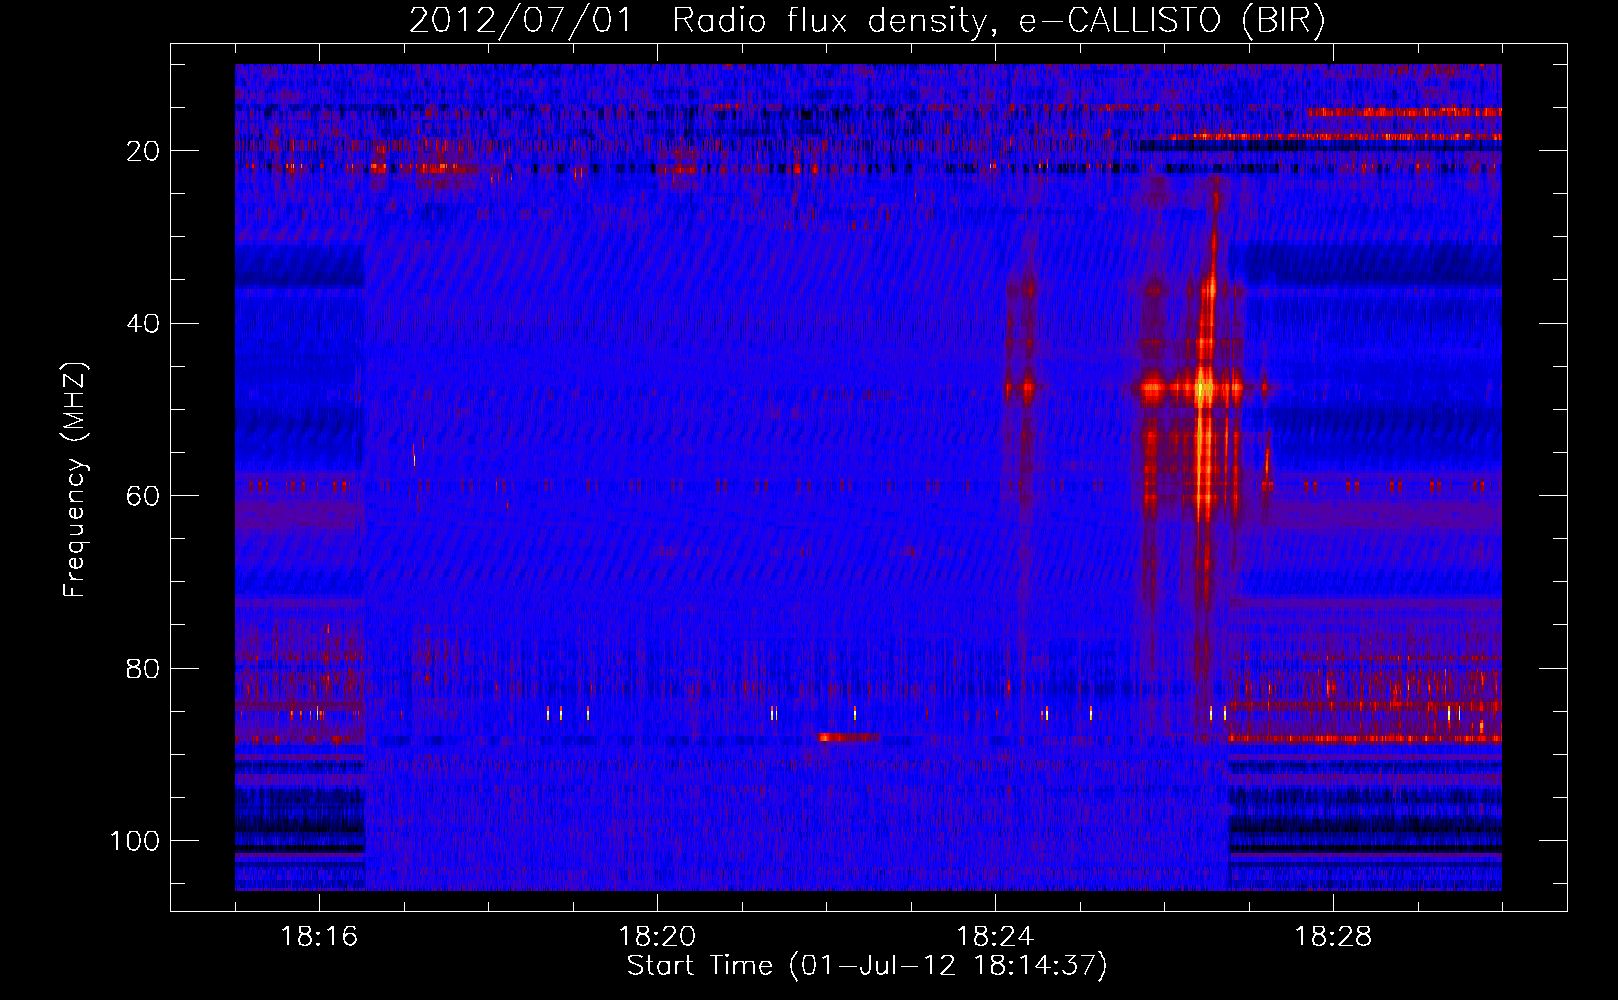Click the red horizontal streak near 88 MHz at 18:22

coord(849,738)
